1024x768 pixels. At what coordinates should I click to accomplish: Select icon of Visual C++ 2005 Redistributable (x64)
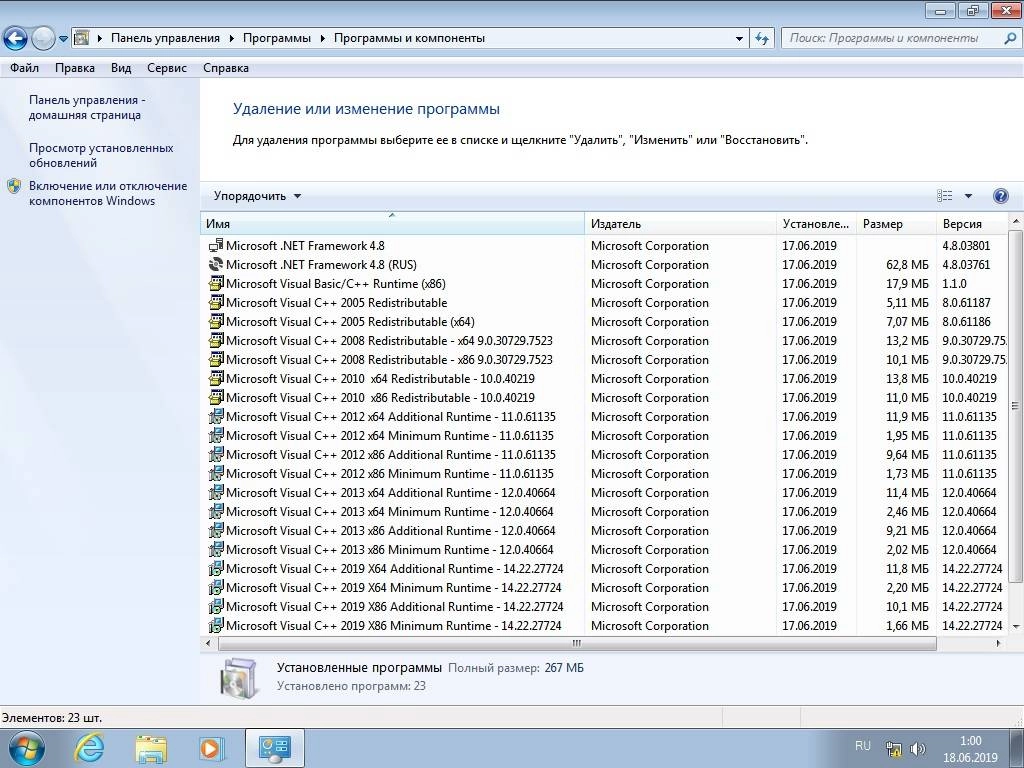coord(216,321)
